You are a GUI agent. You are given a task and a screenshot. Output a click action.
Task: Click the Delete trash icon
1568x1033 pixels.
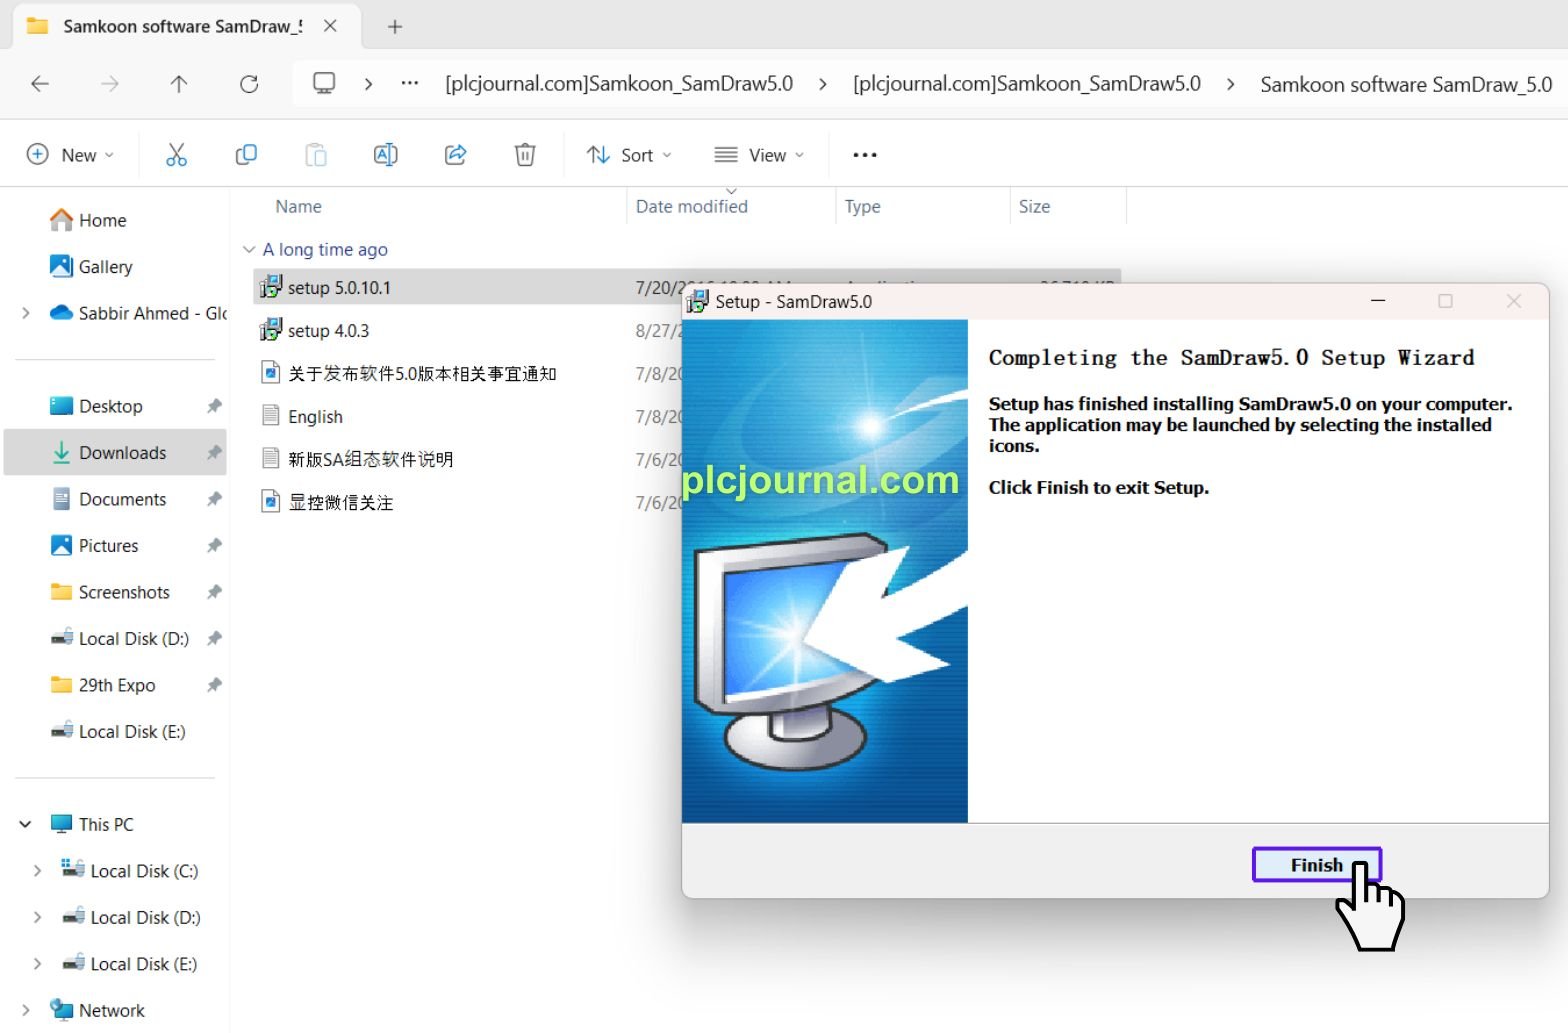525,155
